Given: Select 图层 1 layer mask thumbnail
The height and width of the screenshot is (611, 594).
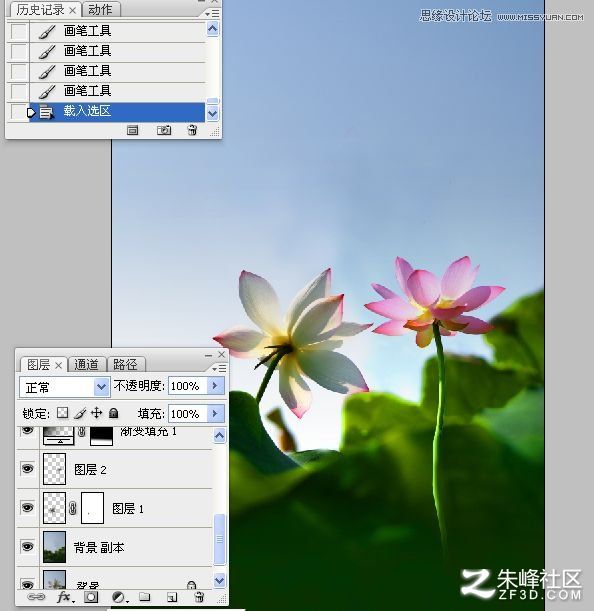Looking at the screenshot, I should point(92,508).
